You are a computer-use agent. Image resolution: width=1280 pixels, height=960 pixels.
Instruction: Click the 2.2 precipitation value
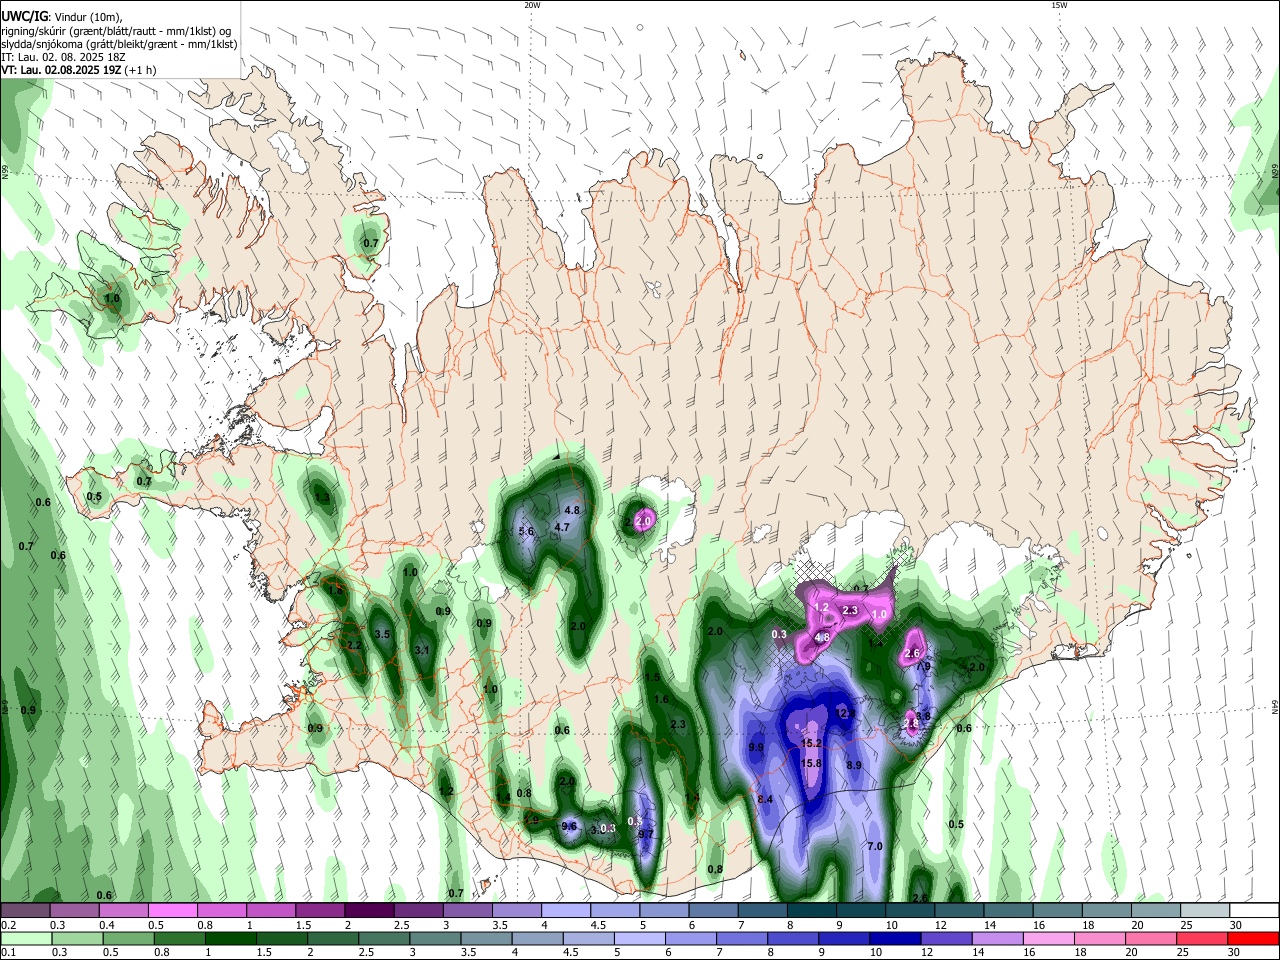point(353,646)
